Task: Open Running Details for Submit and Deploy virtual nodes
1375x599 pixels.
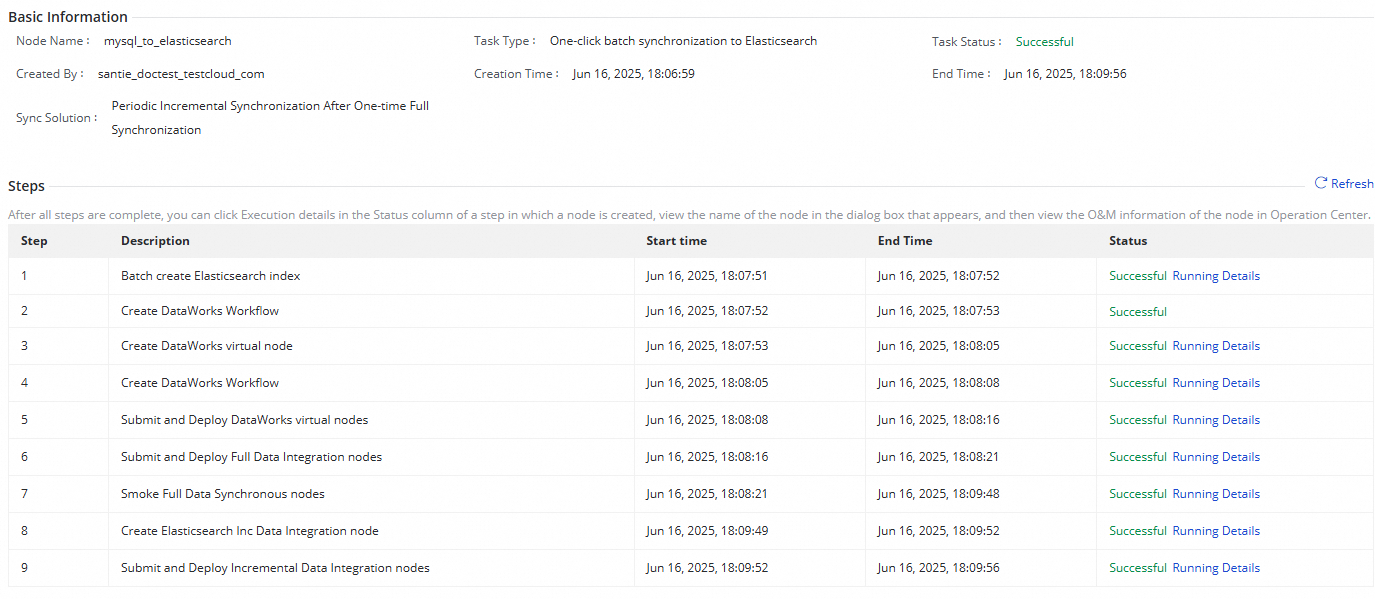Action: (1216, 420)
